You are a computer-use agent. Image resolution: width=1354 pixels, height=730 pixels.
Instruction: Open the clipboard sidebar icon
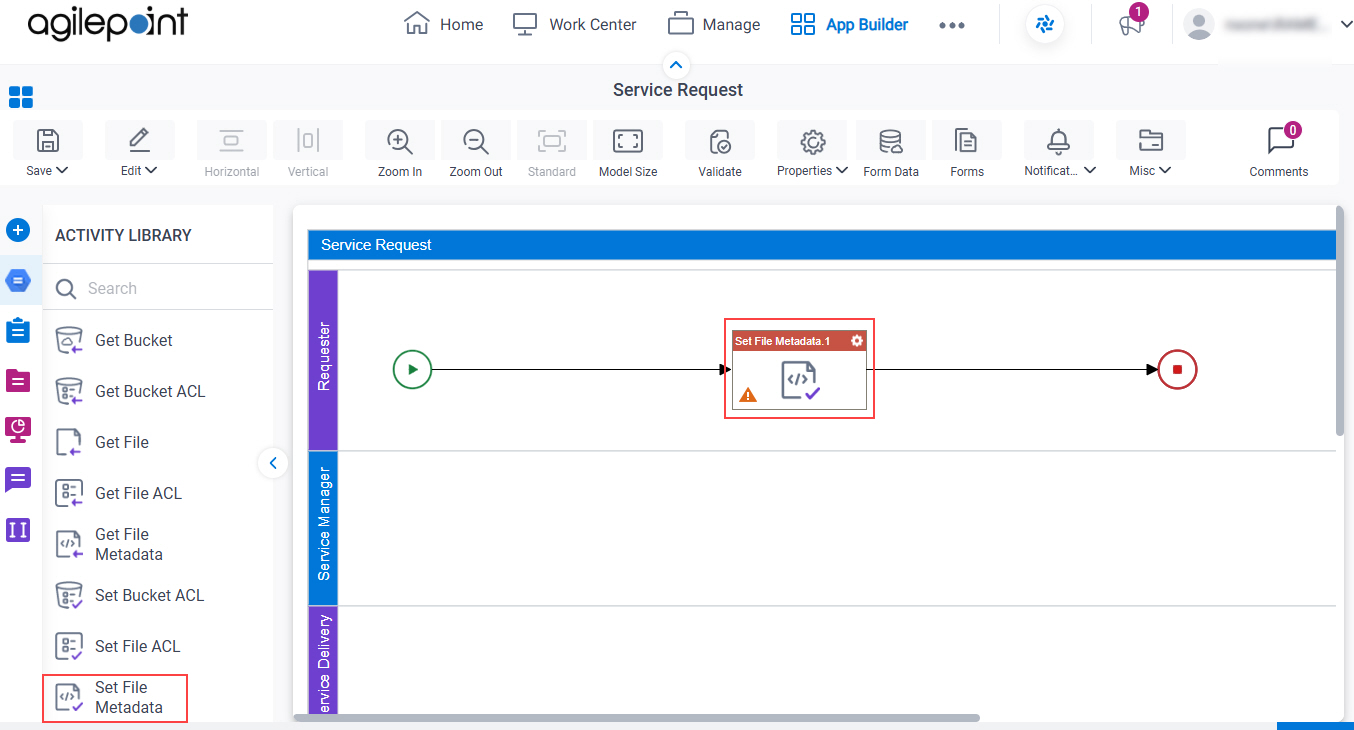(18, 330)
